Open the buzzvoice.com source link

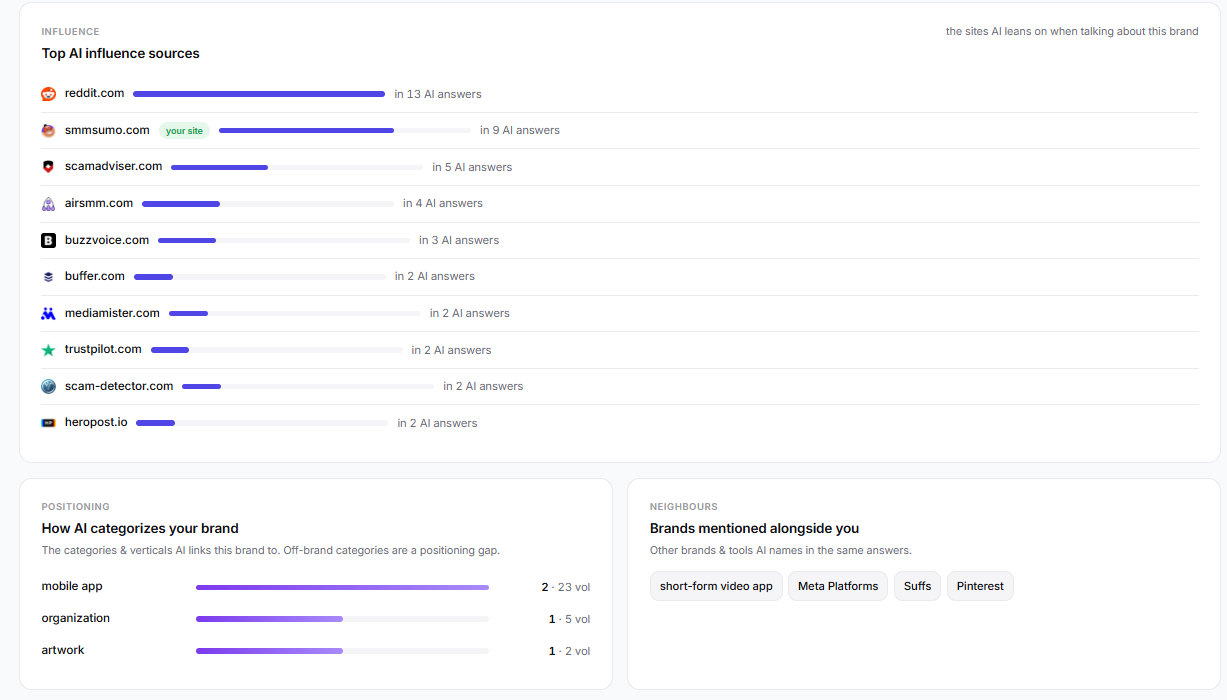pyautogui.click(x=107, y=240)
